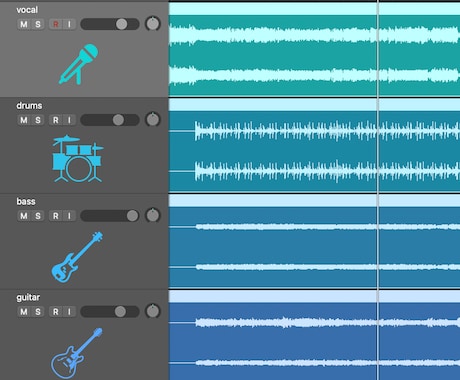This screenshot has width=460, height=380.
Task: Mute the vocal track
Action: pyautogui.click(x=24, y=24)
